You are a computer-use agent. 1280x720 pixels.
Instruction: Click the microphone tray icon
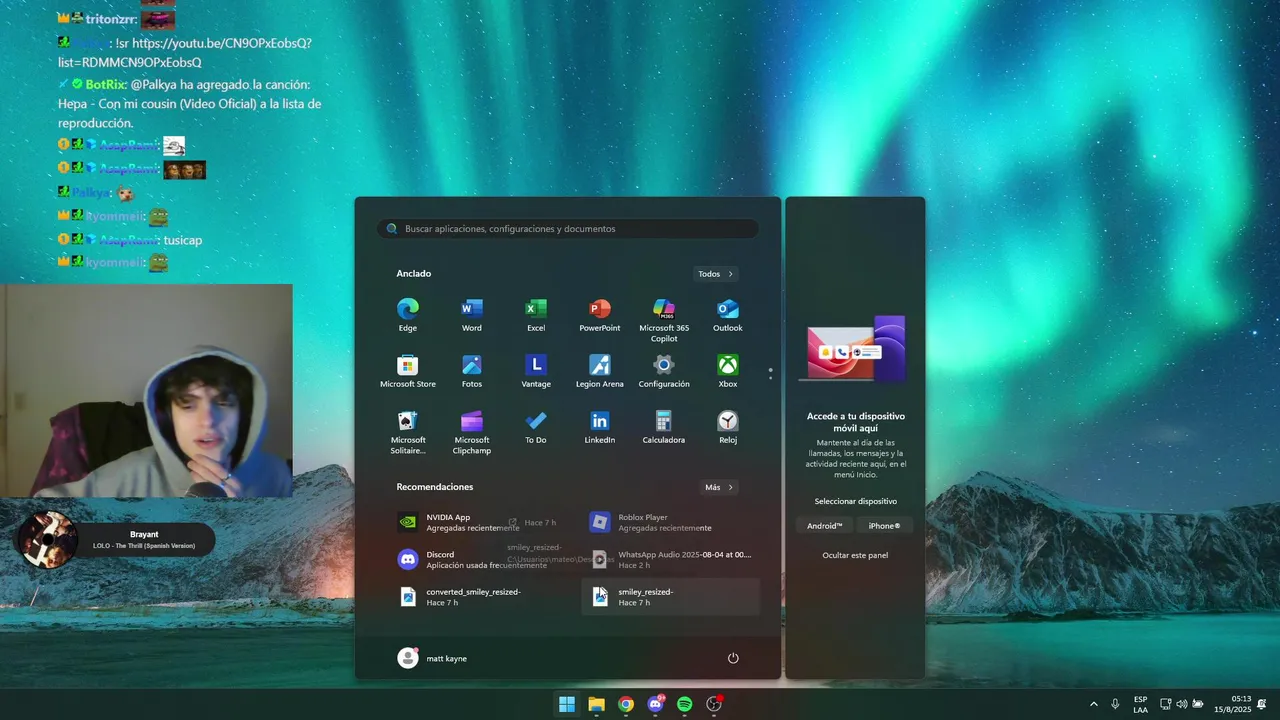click(1115, 704)
